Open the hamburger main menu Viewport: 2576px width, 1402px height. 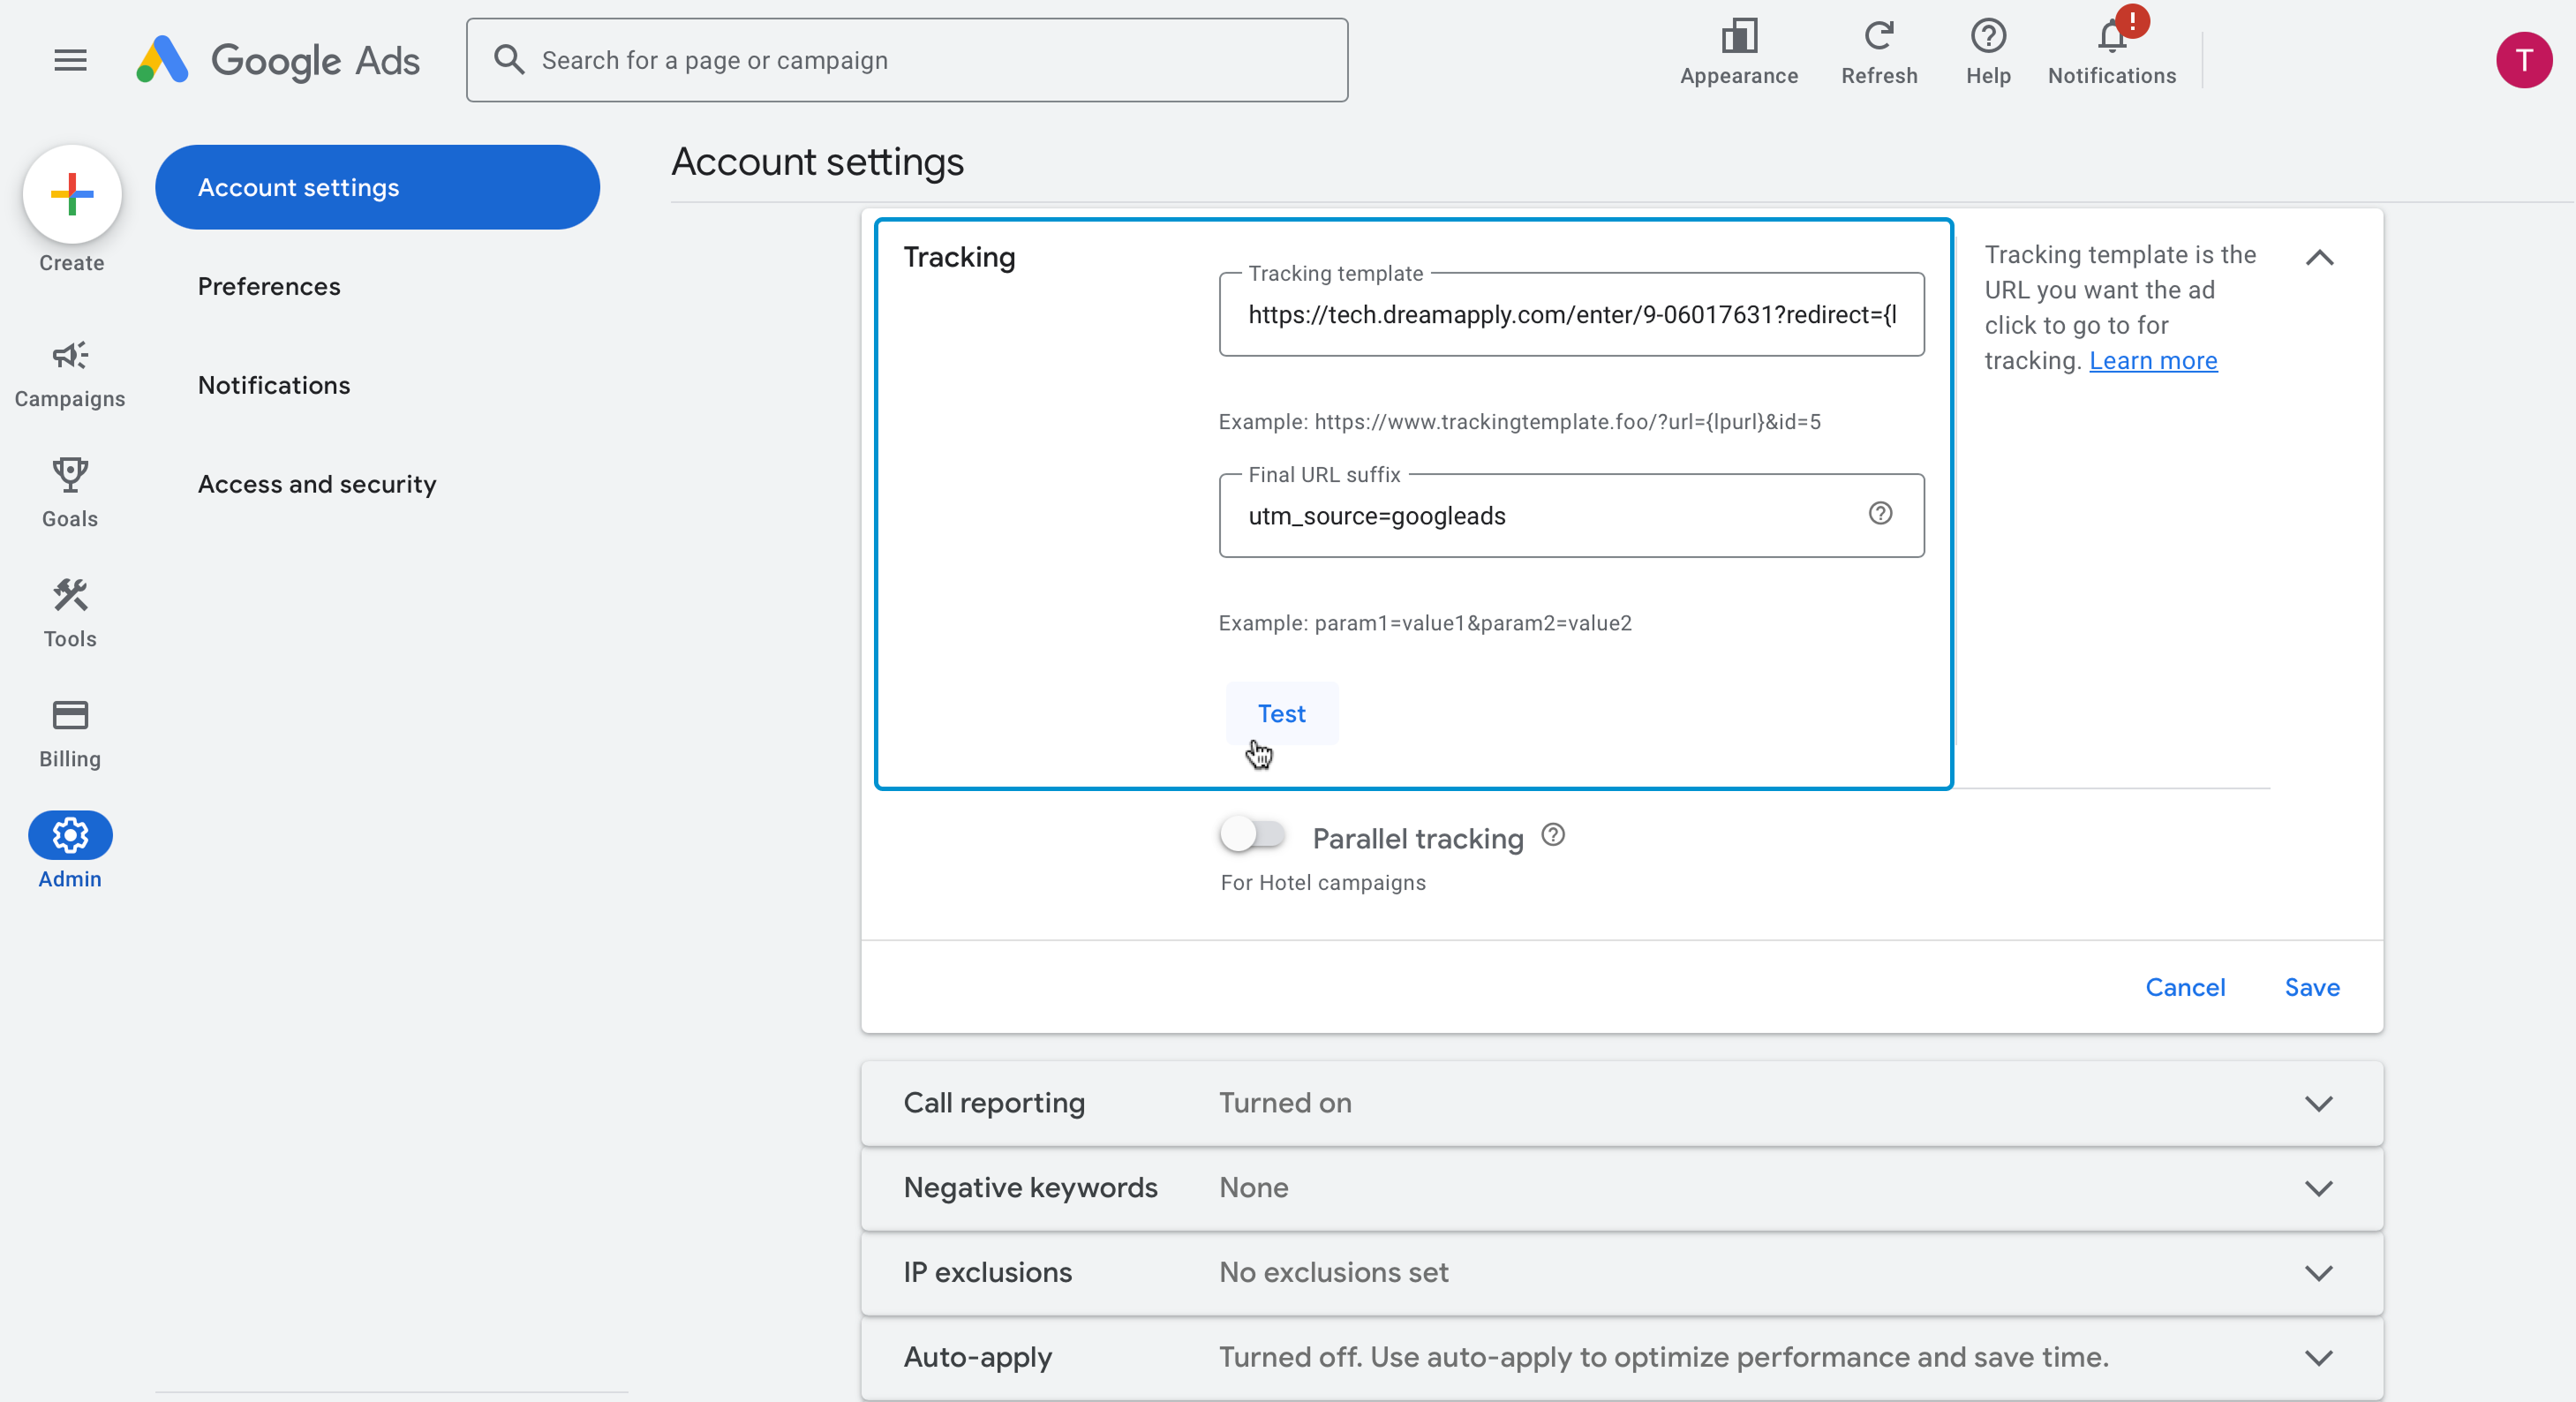(70, 60)
